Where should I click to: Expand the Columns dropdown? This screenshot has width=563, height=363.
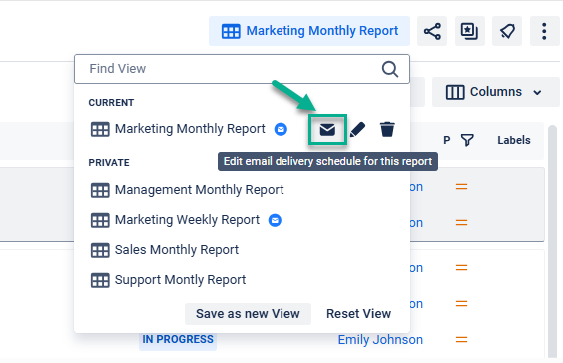click(495, 92)
